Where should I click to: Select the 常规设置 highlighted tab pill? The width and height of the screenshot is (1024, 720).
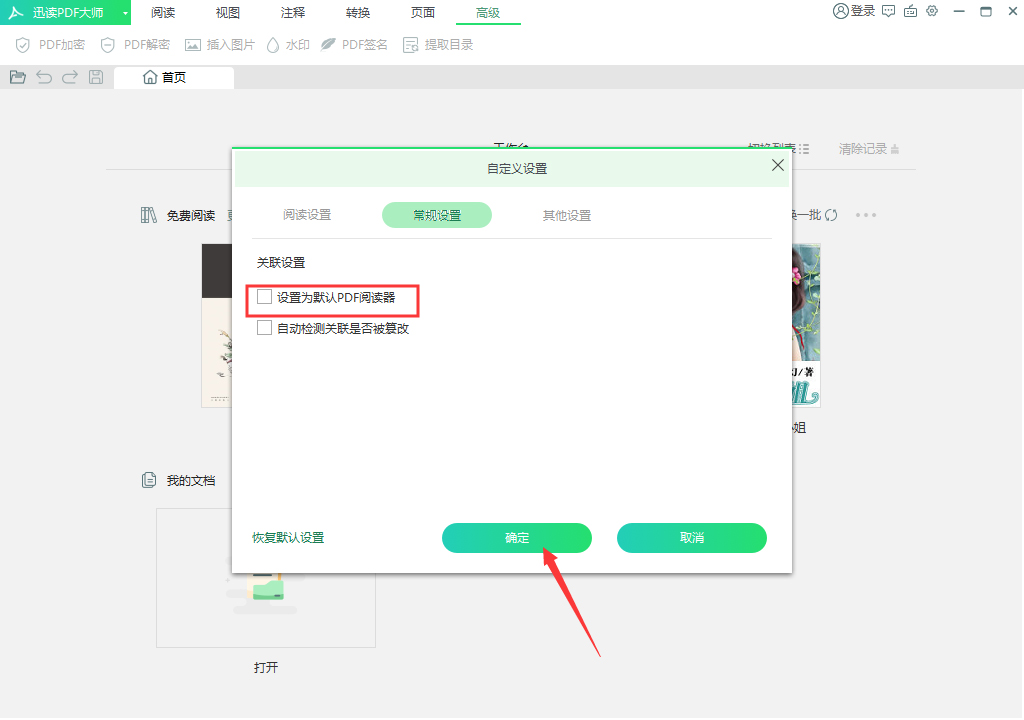click(x=437, y=214)
